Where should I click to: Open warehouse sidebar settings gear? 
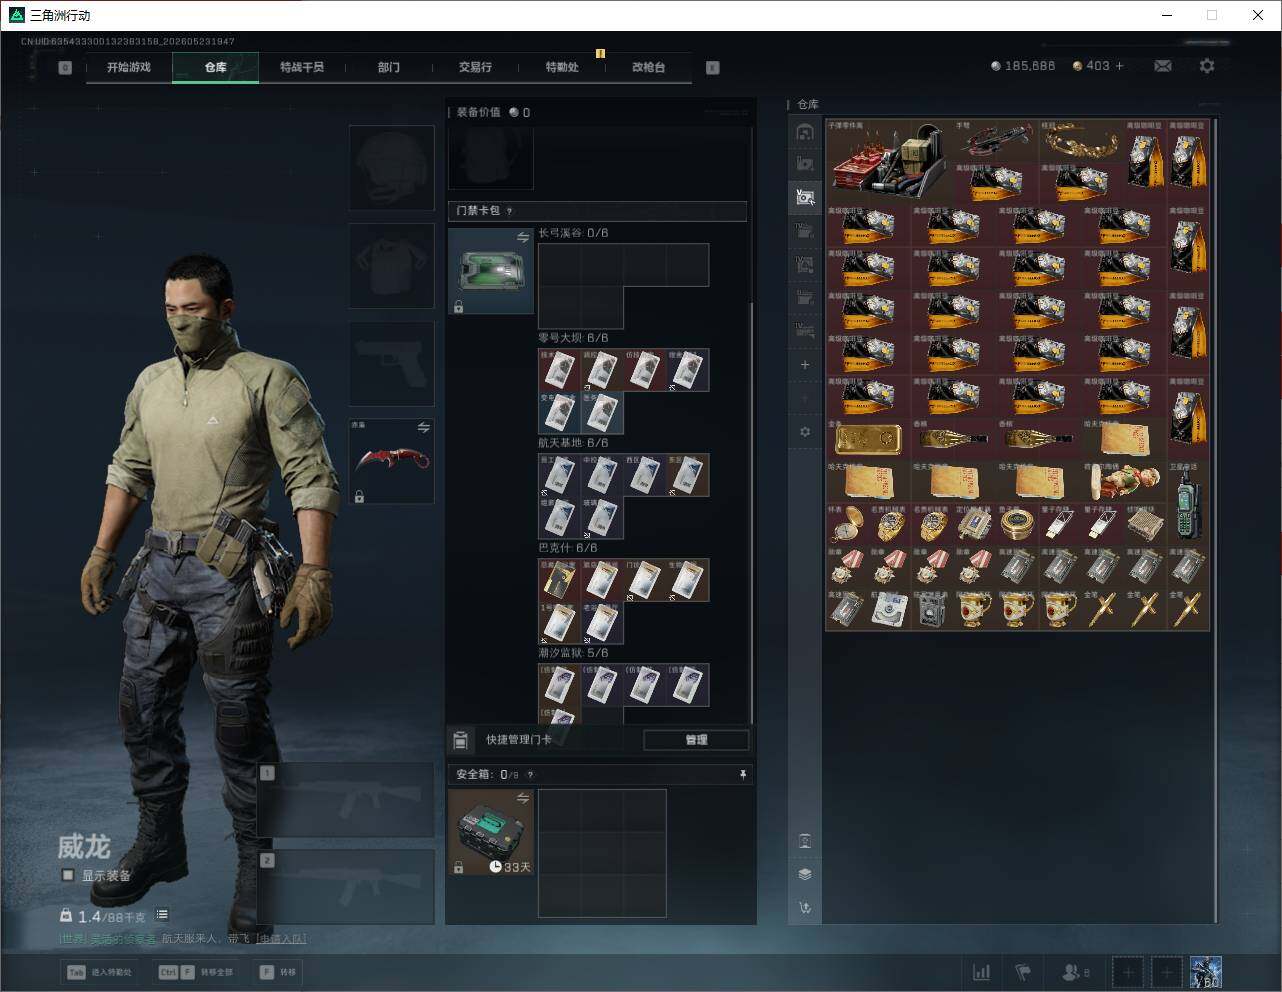pyautogui.click(x=805, y=432)
